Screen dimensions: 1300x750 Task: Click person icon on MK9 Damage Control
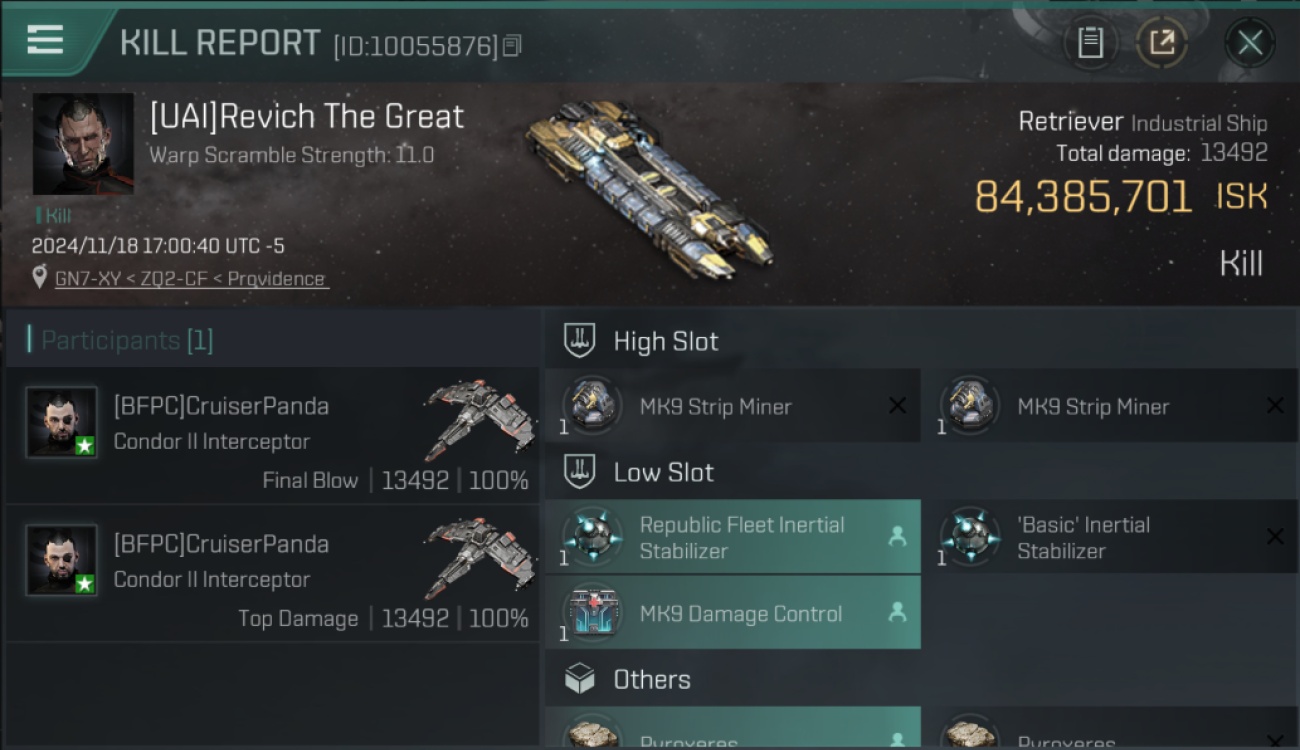point(897,613)
